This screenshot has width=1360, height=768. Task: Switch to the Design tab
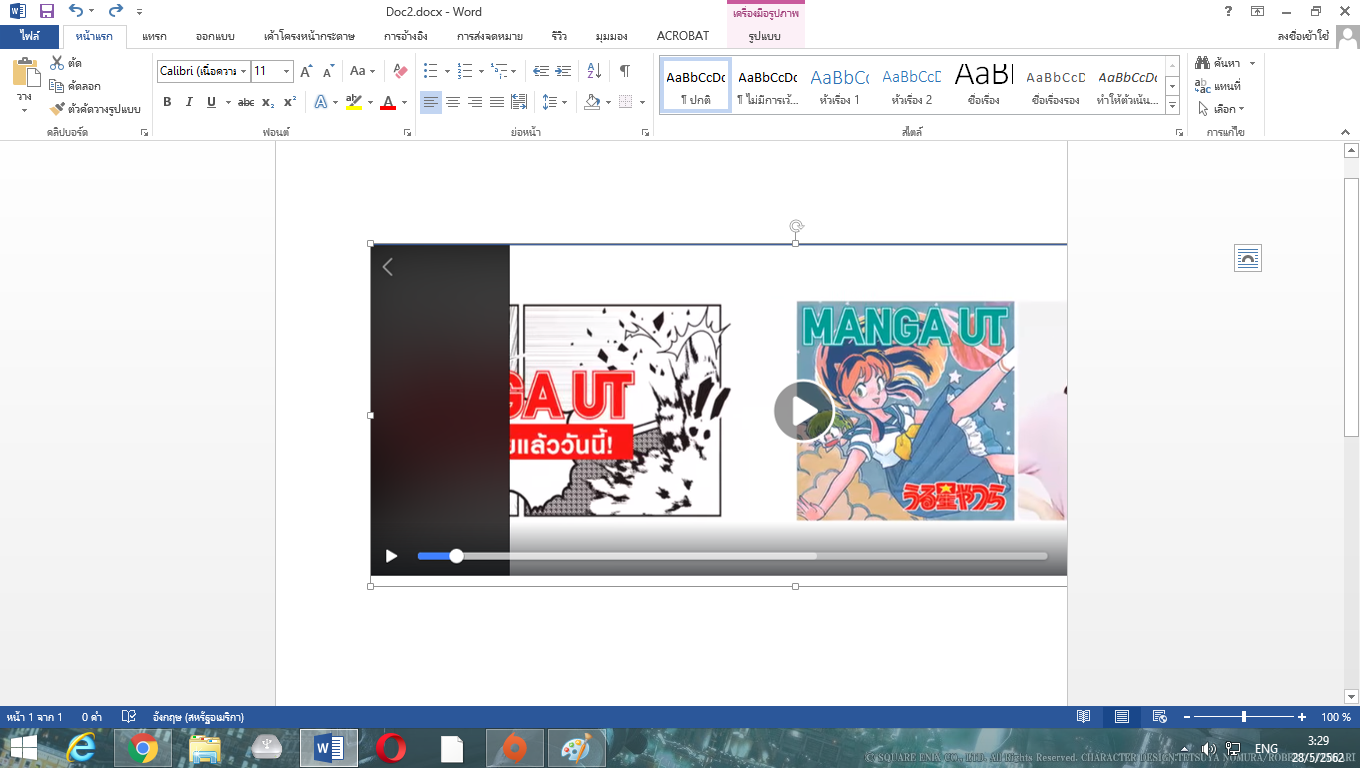click(x=215, y=36)
